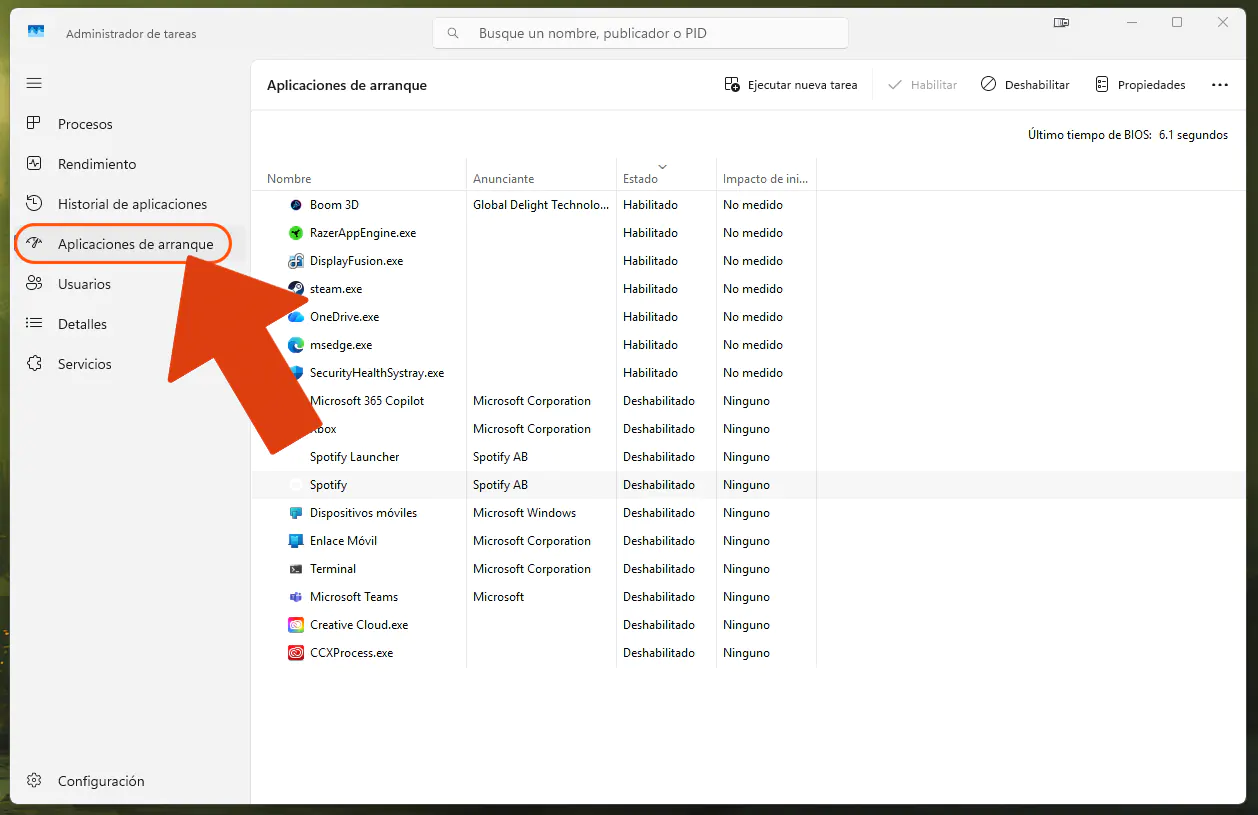Open the Procesos section
The height and width of the screenshot is (815, 1258).
coord(85,124)
